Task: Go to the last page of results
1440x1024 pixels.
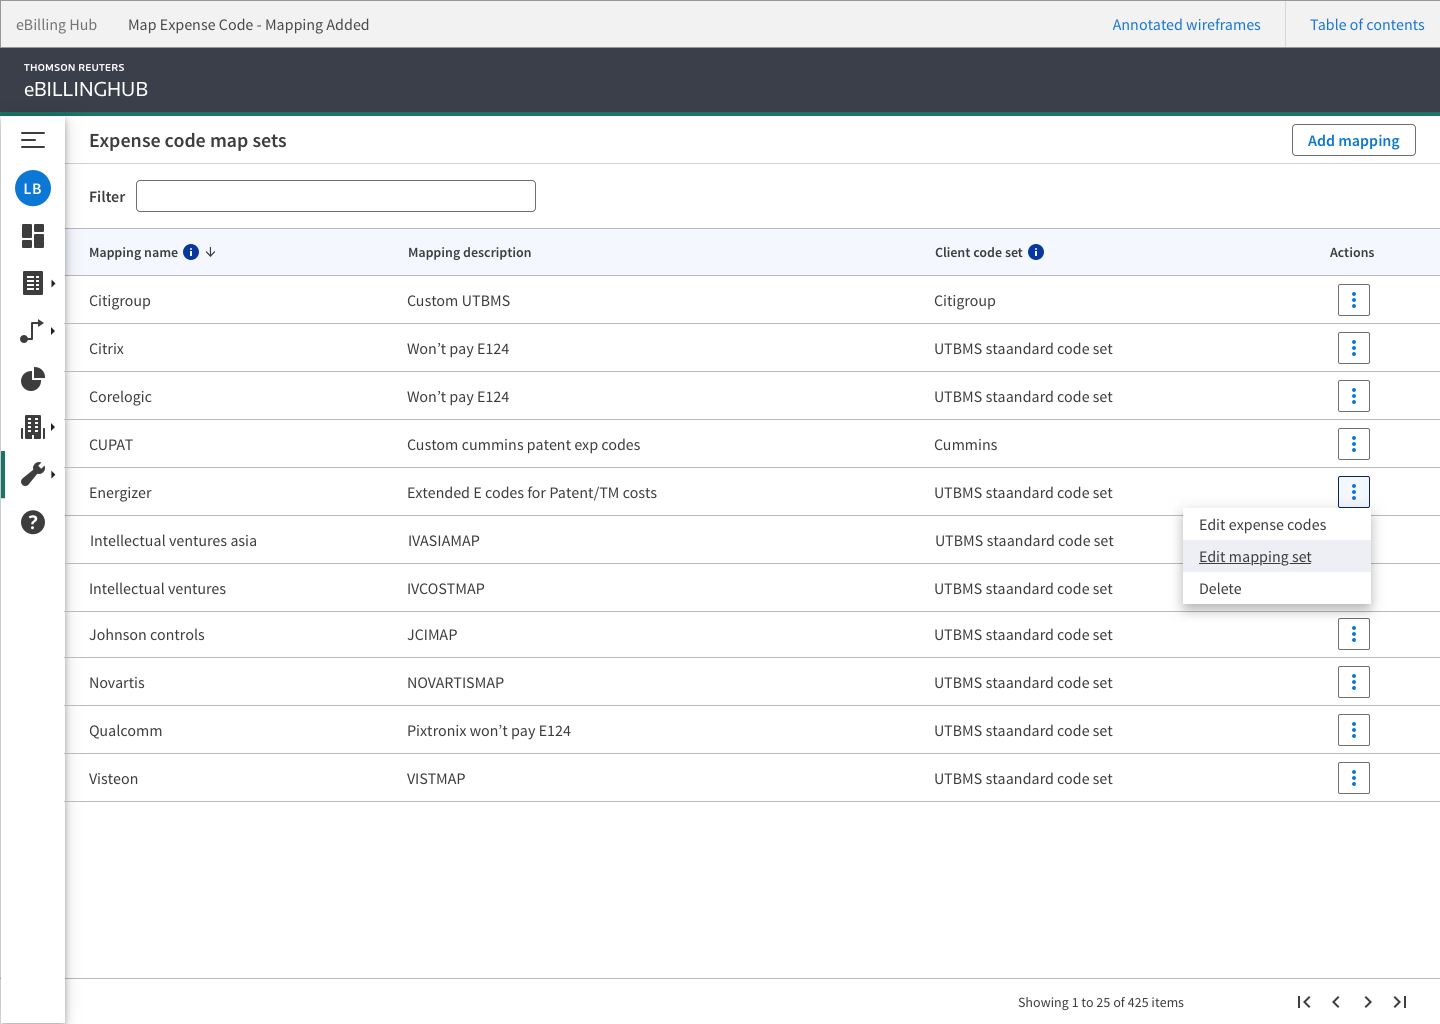Action: tap(1400, 1002)
